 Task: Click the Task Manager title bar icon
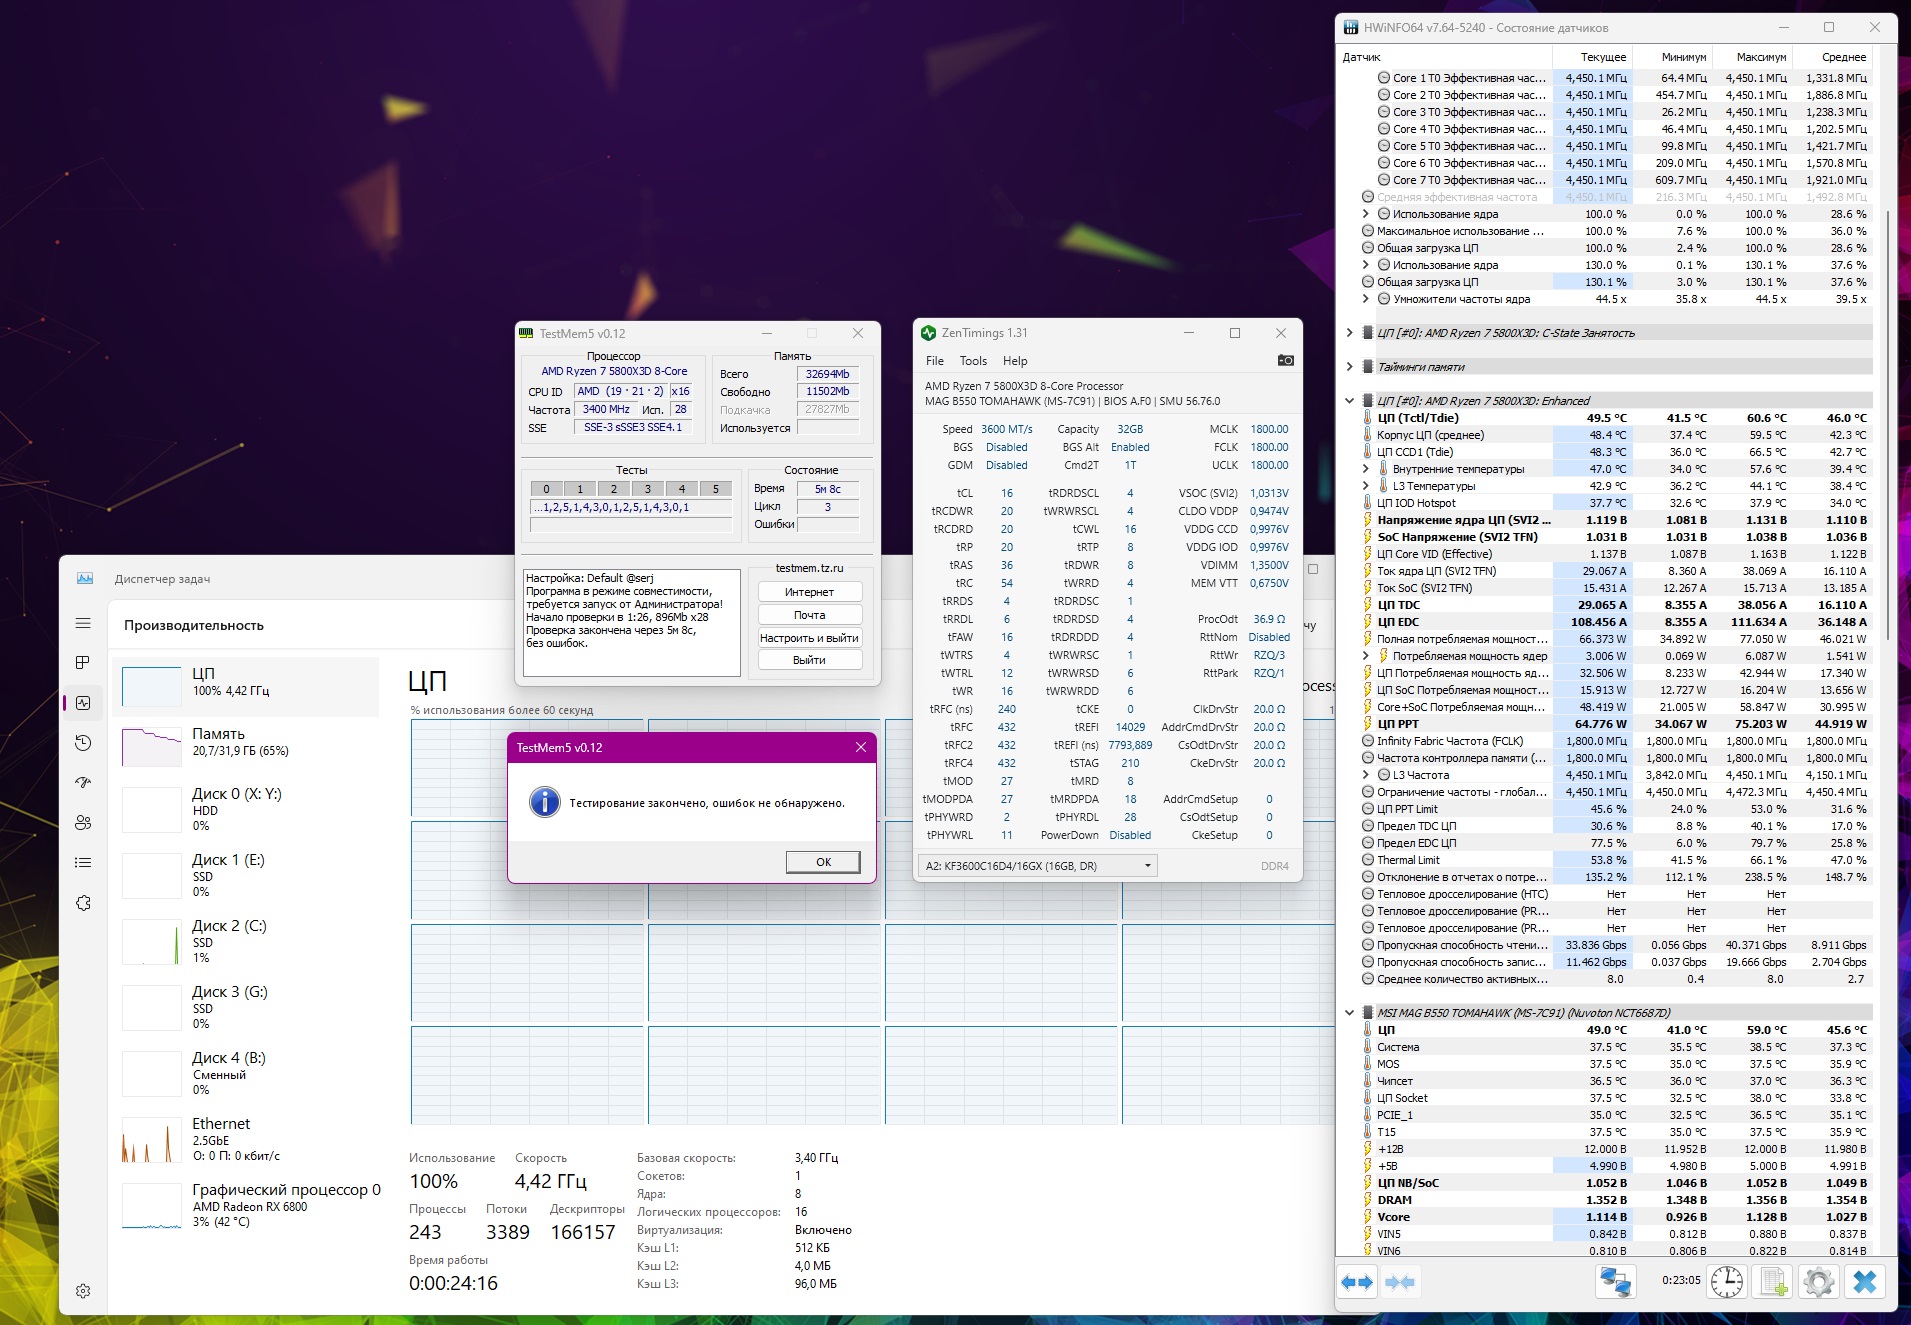pyautogui.click(x=85, y=579)
